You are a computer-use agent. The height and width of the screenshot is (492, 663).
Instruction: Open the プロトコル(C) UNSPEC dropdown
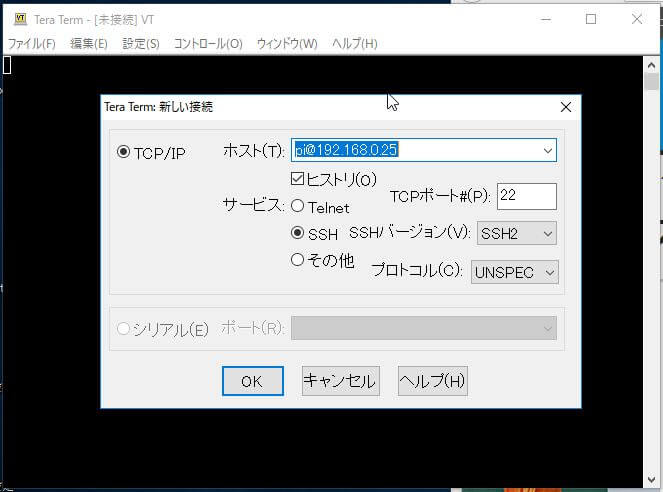tap(515, 272)
